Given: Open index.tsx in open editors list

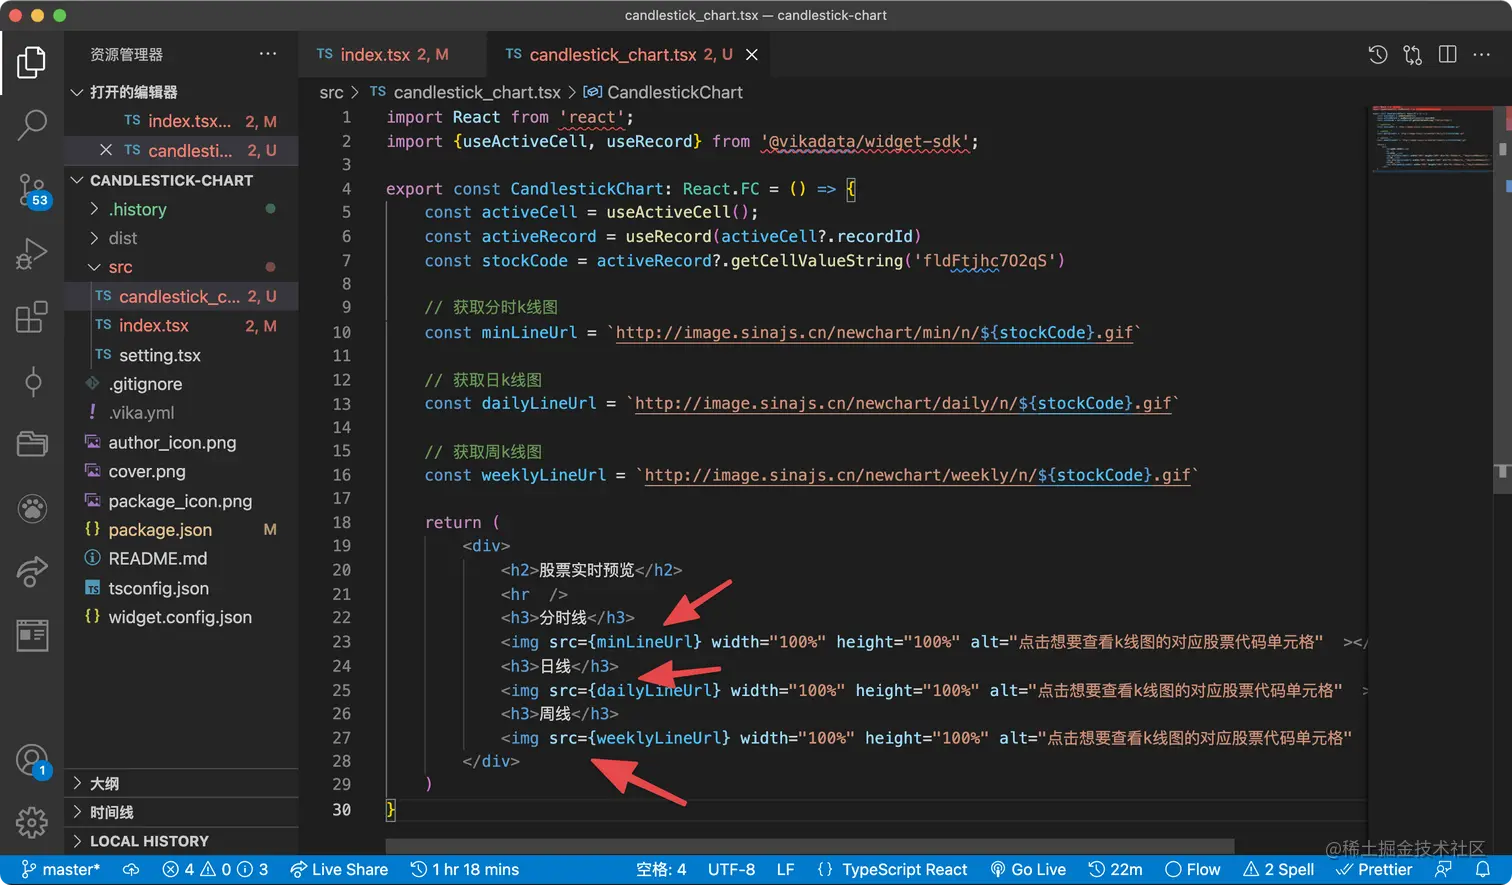Looking at the screenshot, I should 182,121.
